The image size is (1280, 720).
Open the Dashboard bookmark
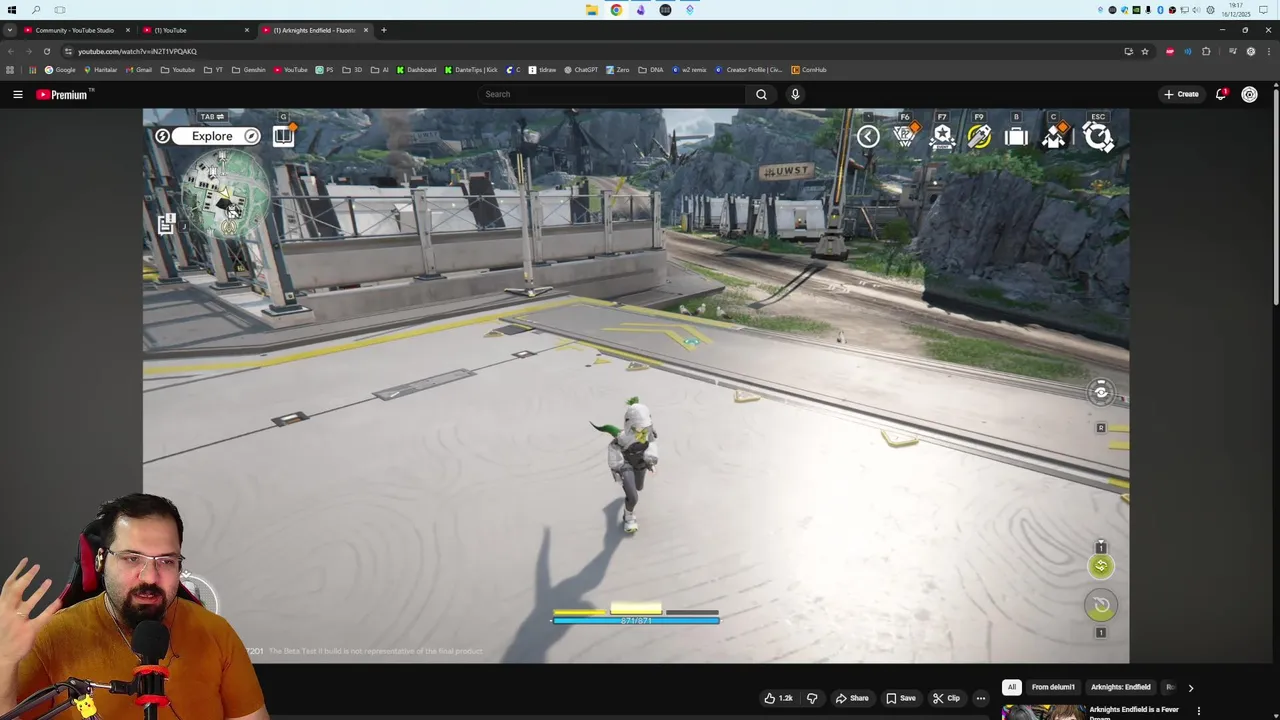pyautogui.click(x=416, y=70)
